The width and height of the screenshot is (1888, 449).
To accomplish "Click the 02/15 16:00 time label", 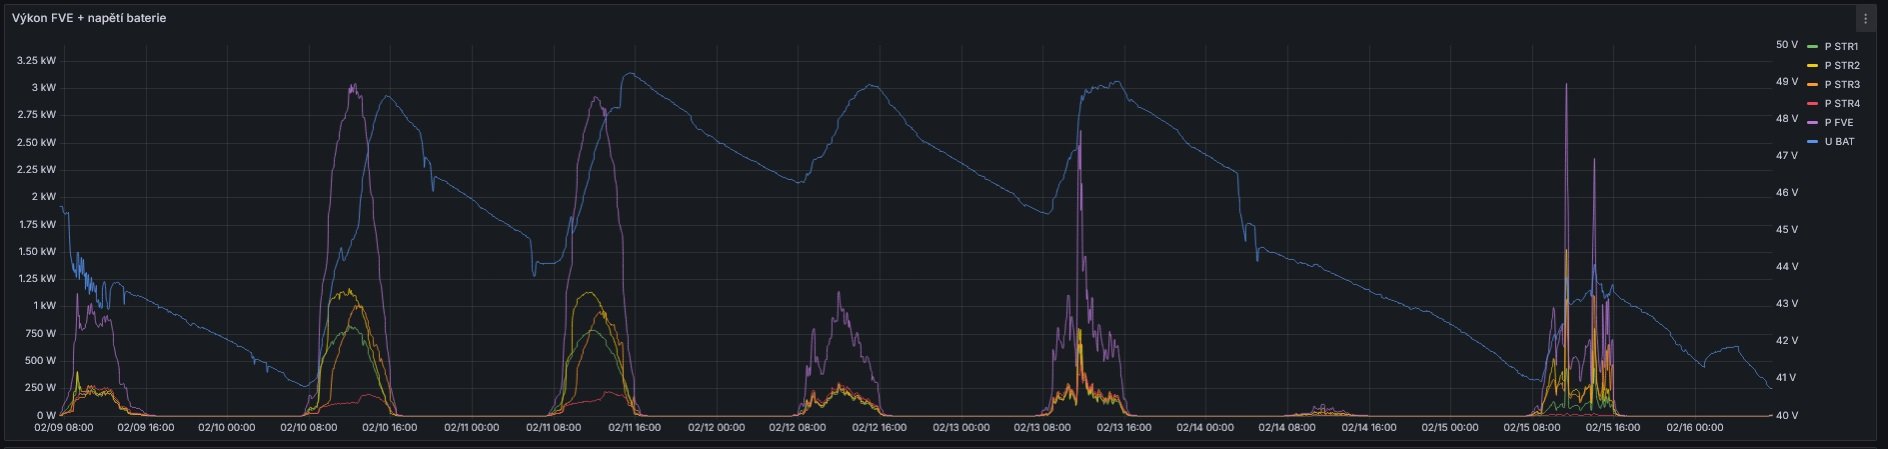I will (x=1613, y=428).
